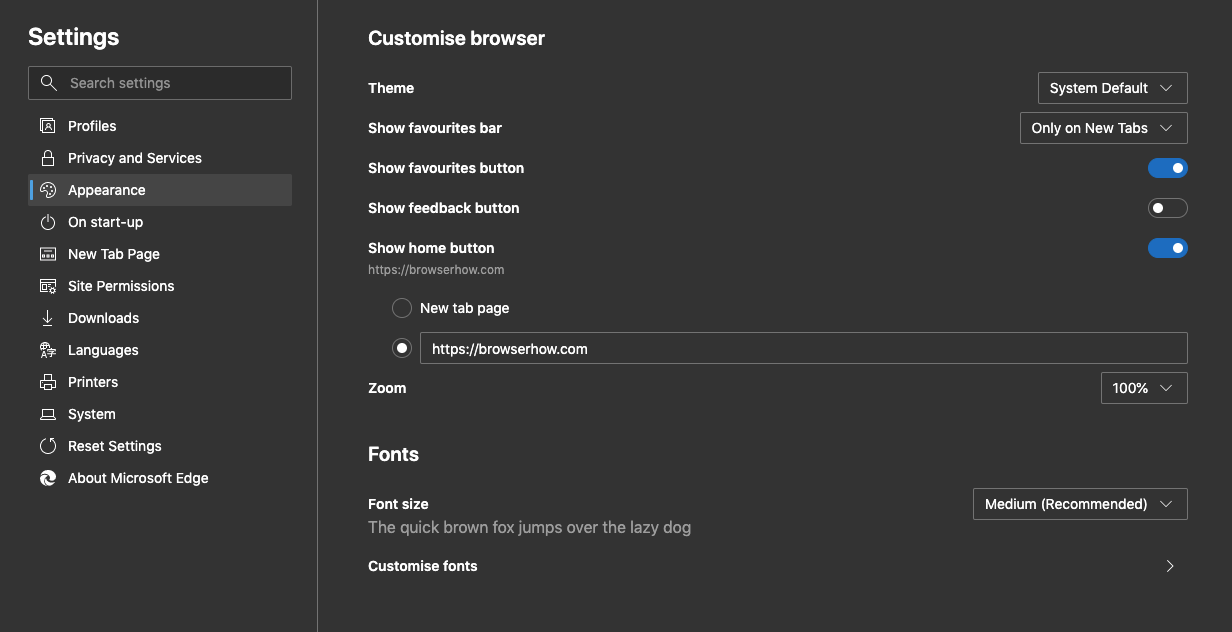The image size is (1232, 632).
Task: Select the Downloads arrow icon
Action: (x=48, y=317)
